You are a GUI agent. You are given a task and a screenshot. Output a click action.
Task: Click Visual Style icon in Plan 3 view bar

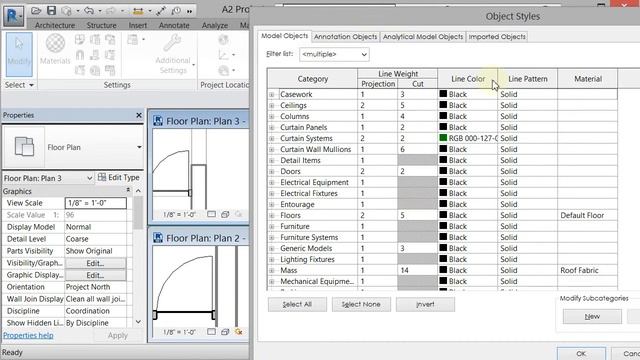click(225, 214)
